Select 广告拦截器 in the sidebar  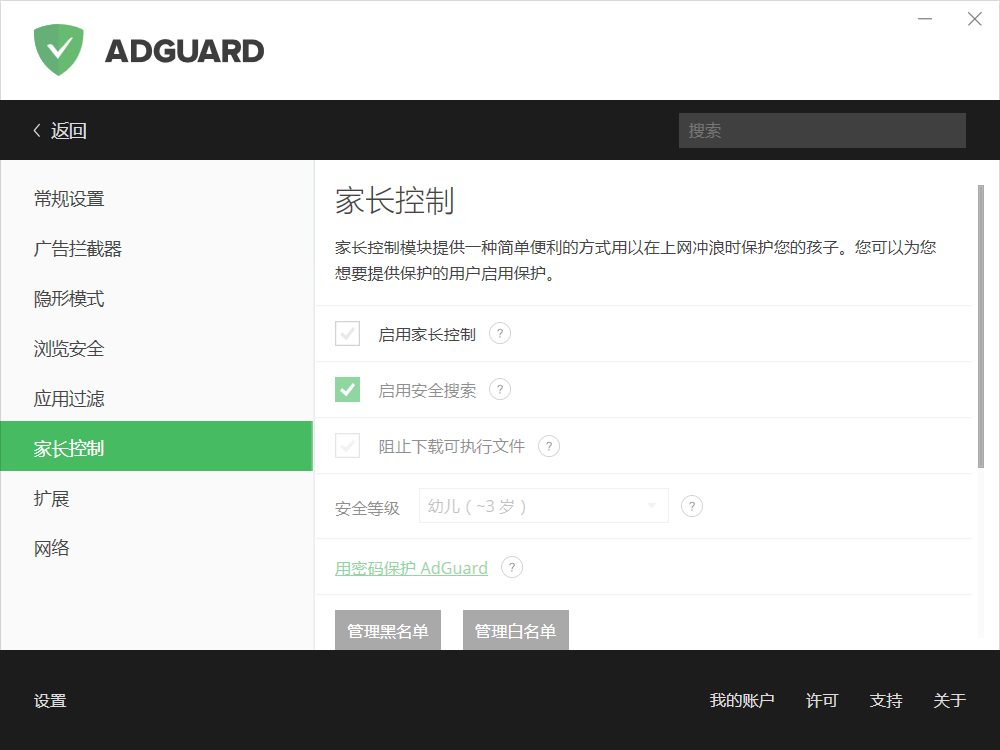[156, 248]
